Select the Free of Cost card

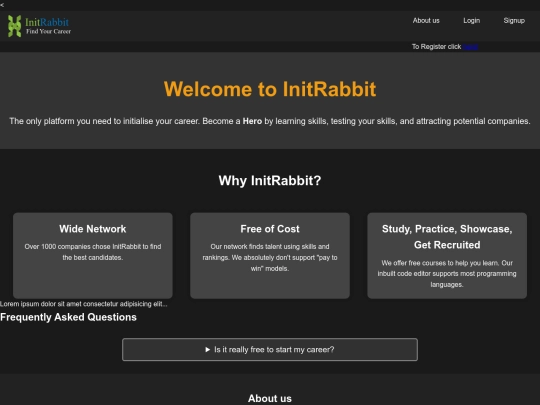tap(270, 256)
